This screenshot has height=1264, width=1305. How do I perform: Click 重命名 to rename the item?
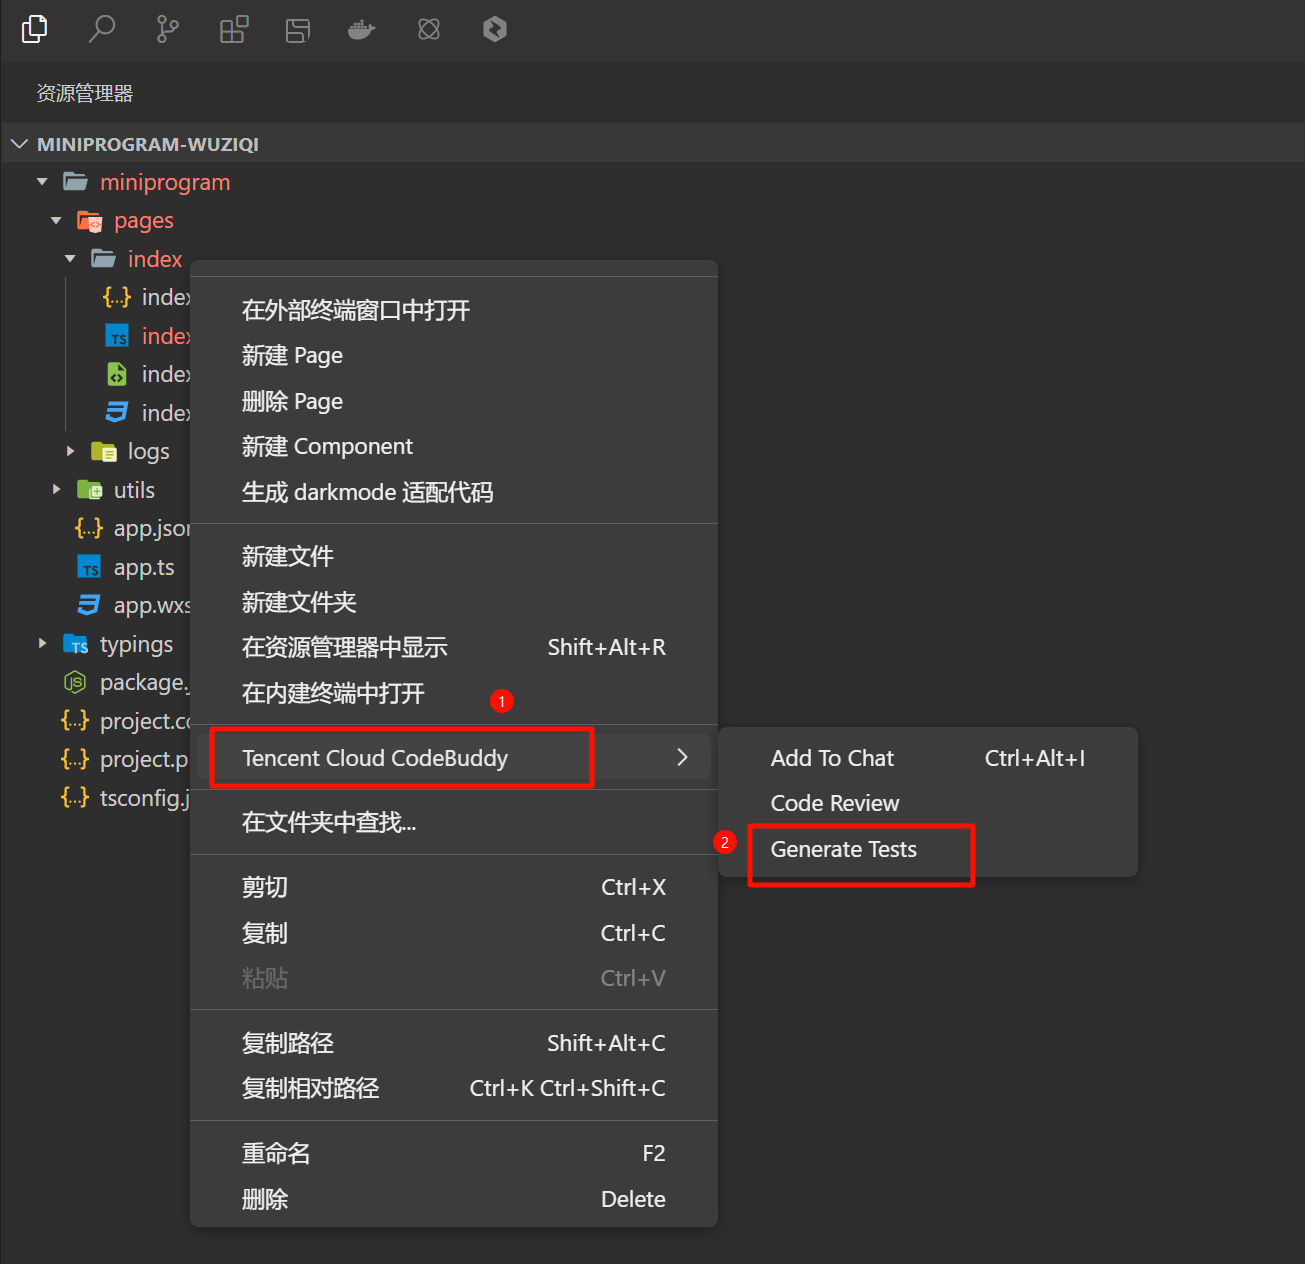tap(276, 1153)
